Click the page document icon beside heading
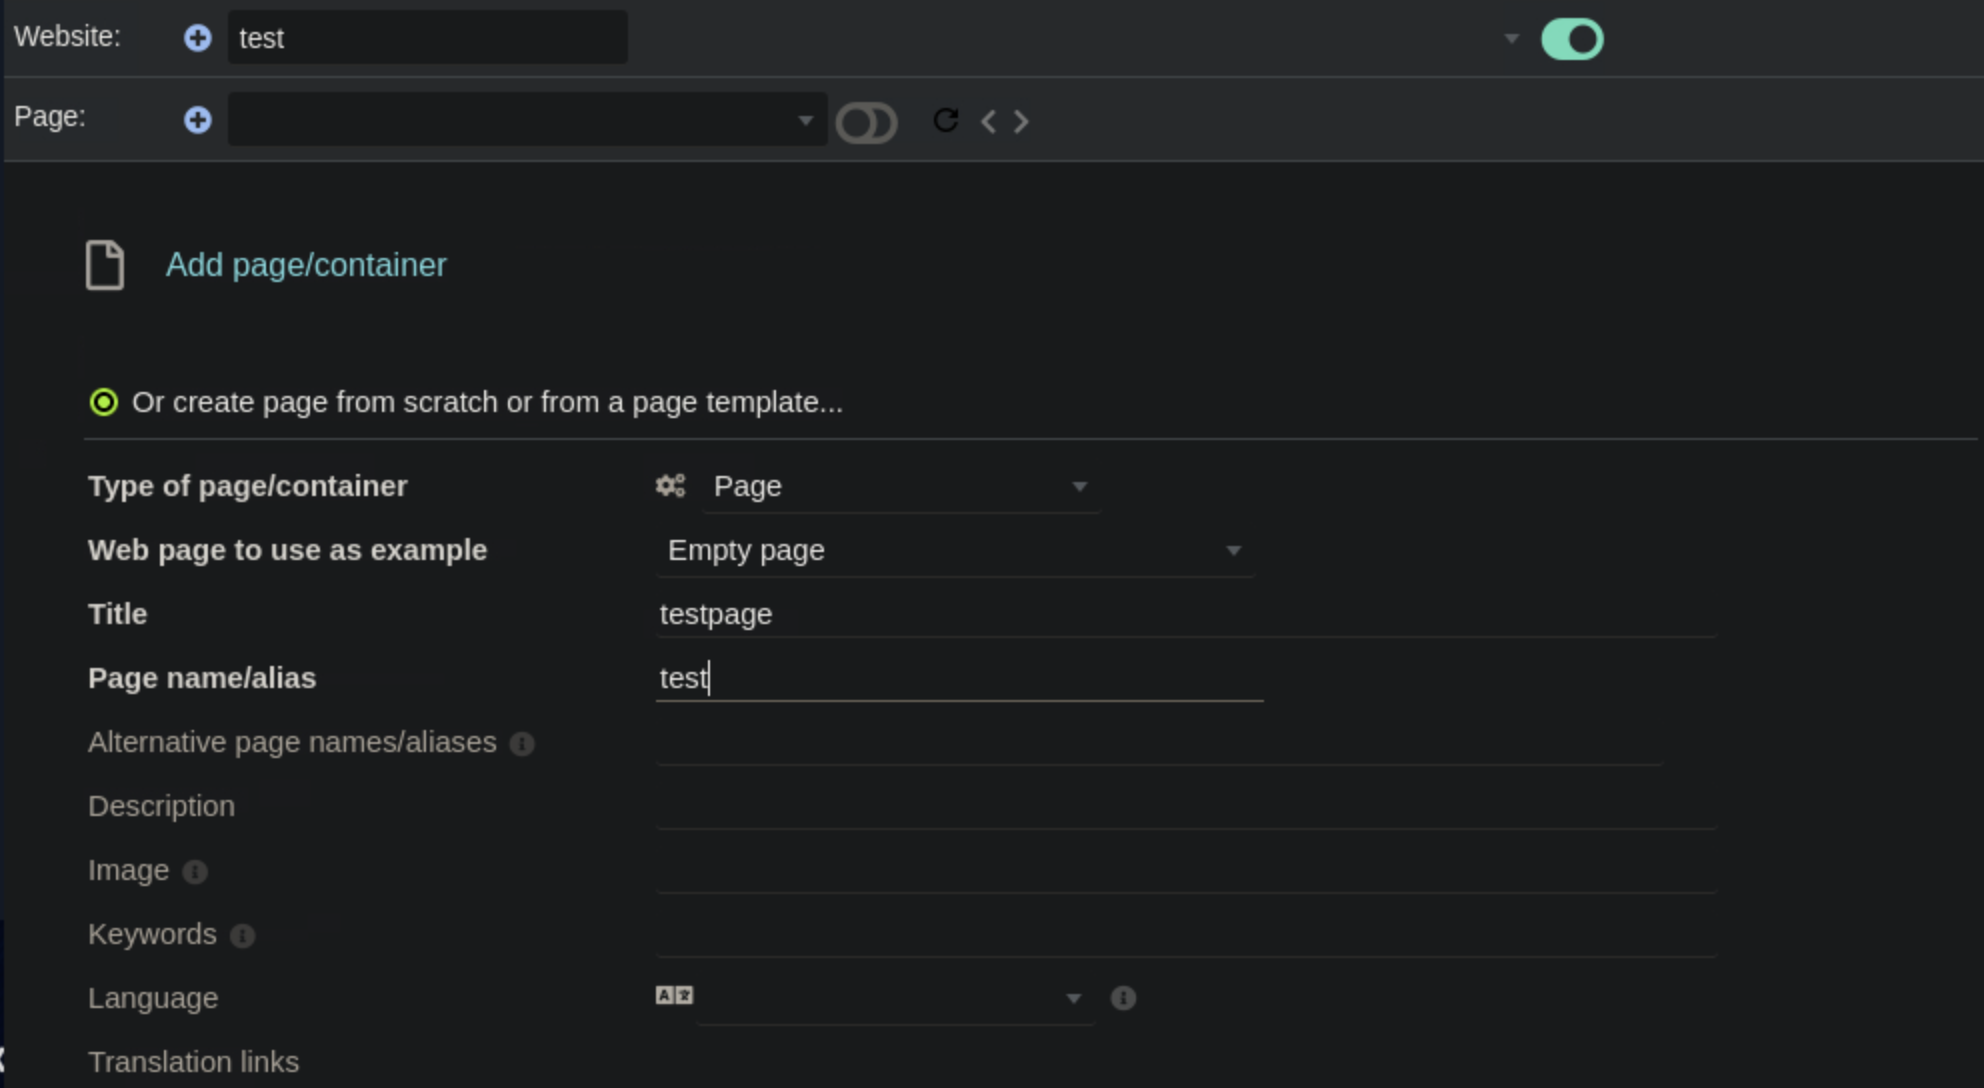This screenshot has width=1984, height=1088. [x=105, y=265]
